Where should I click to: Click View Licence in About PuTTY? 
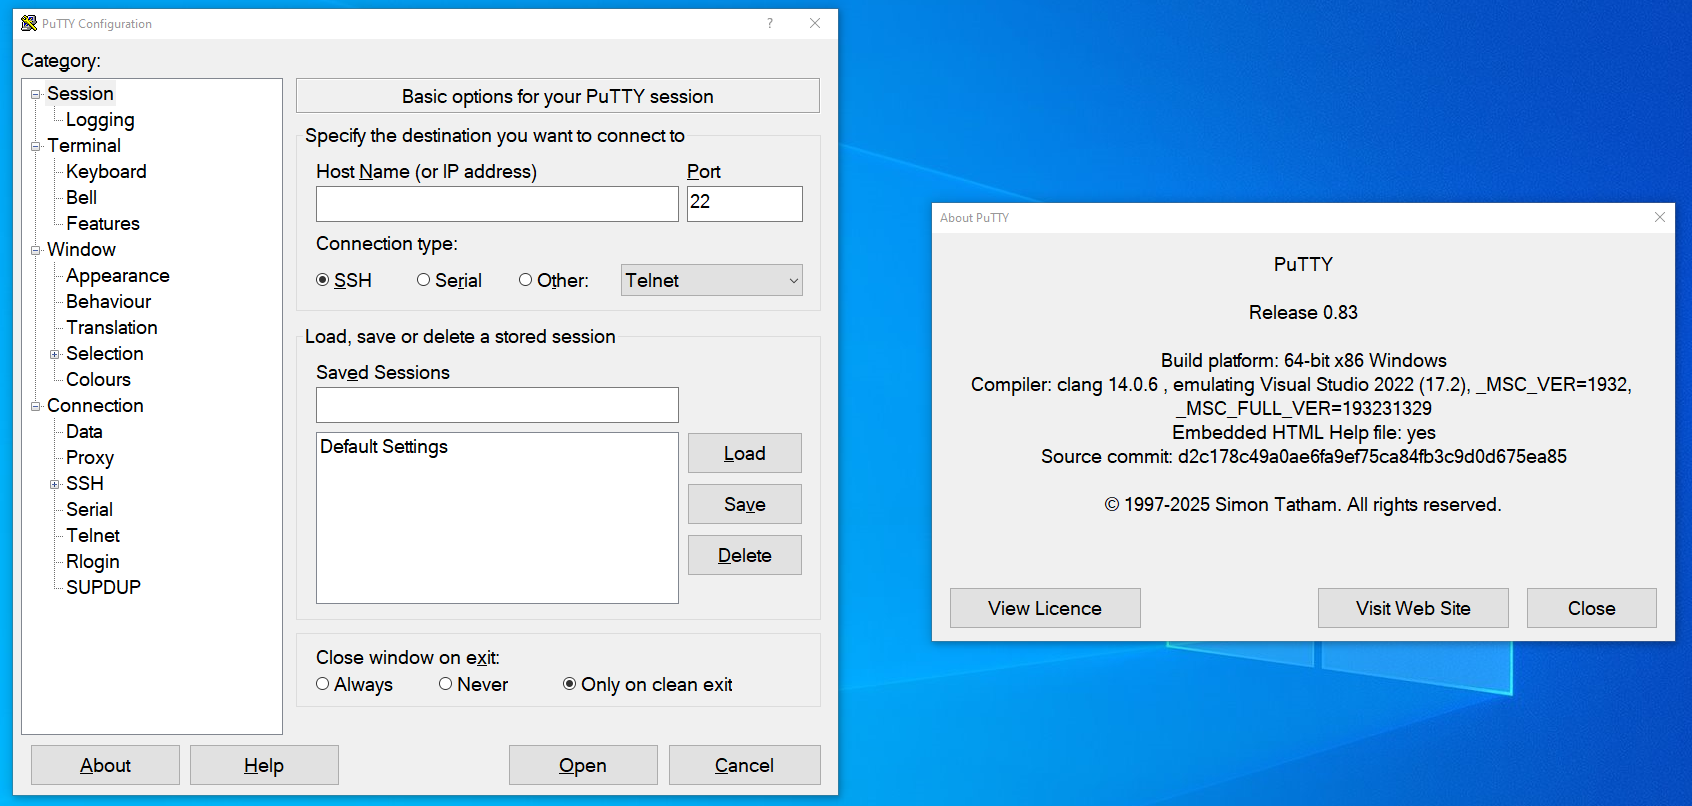(x=1045, y=608)
